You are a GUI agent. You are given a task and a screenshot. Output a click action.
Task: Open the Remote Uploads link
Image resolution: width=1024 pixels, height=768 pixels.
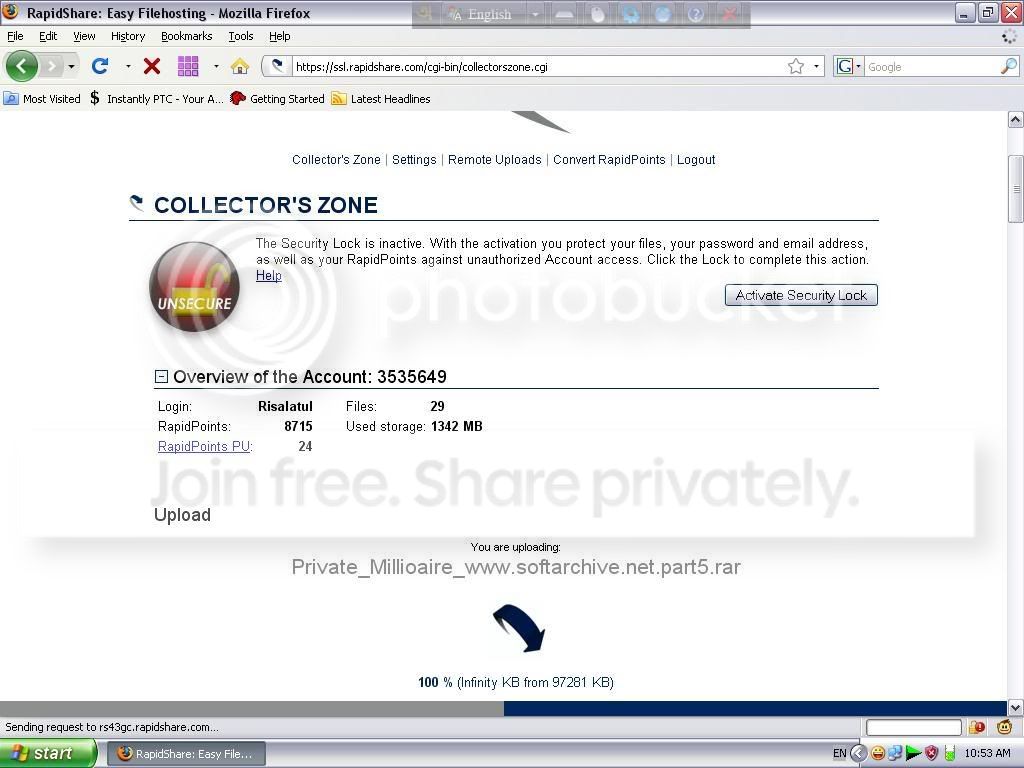[494, 159]
